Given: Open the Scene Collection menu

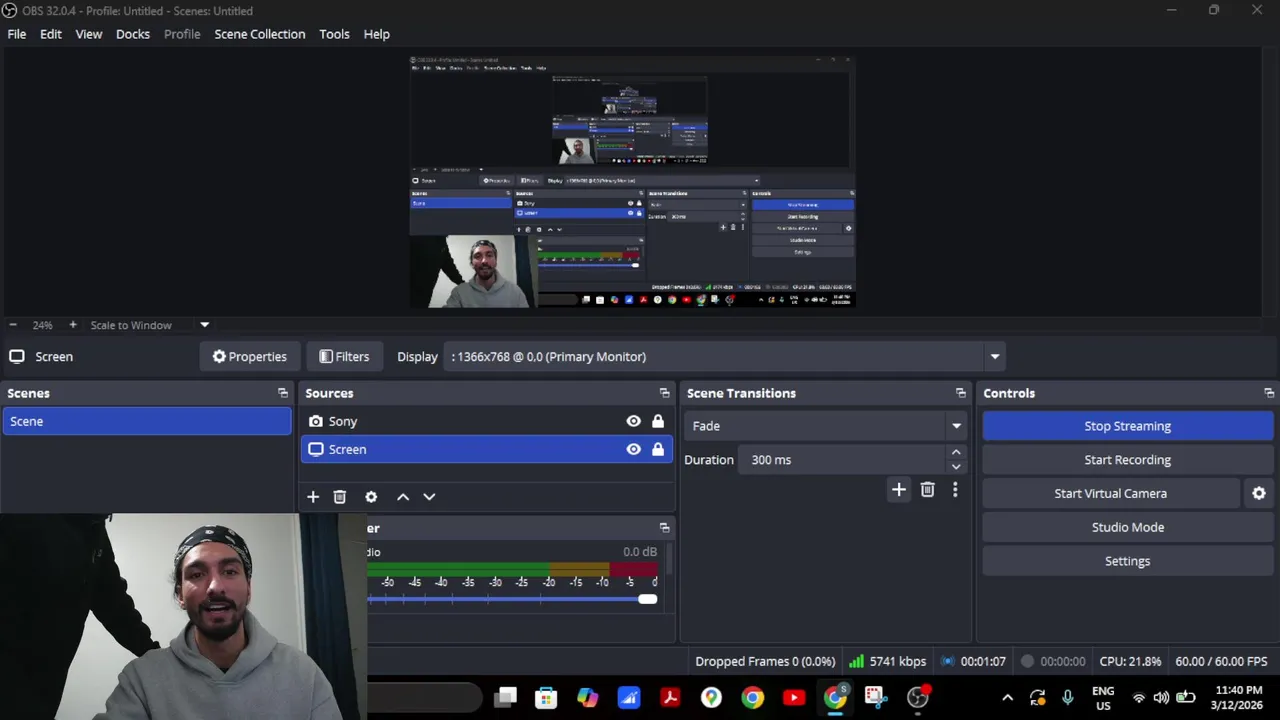Looking at the screenshot, I should click(x=260, y=34).
